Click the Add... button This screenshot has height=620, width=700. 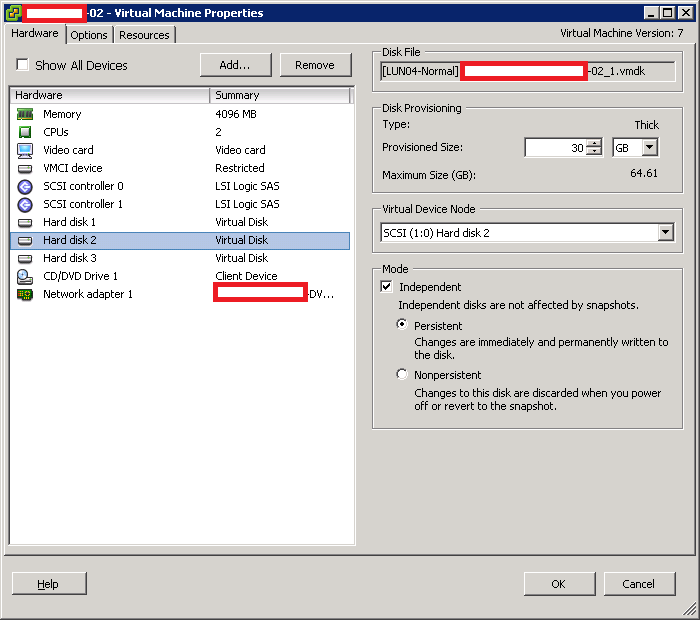point(235,65)
